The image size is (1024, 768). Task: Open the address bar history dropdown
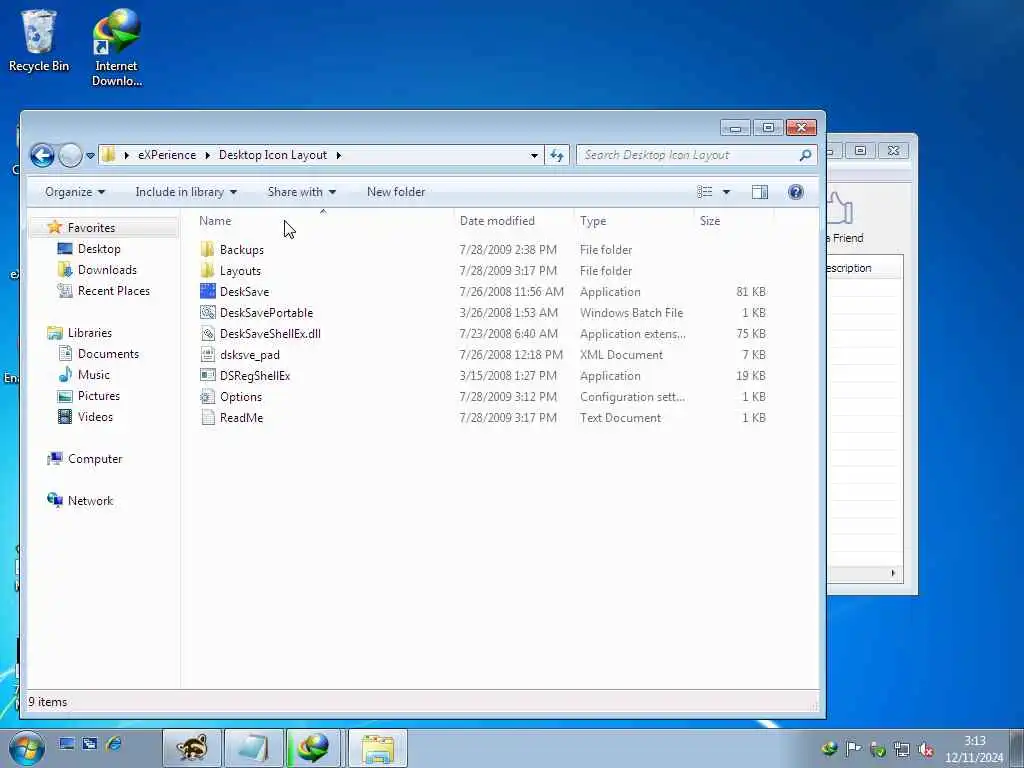click(x=534, y=155)
